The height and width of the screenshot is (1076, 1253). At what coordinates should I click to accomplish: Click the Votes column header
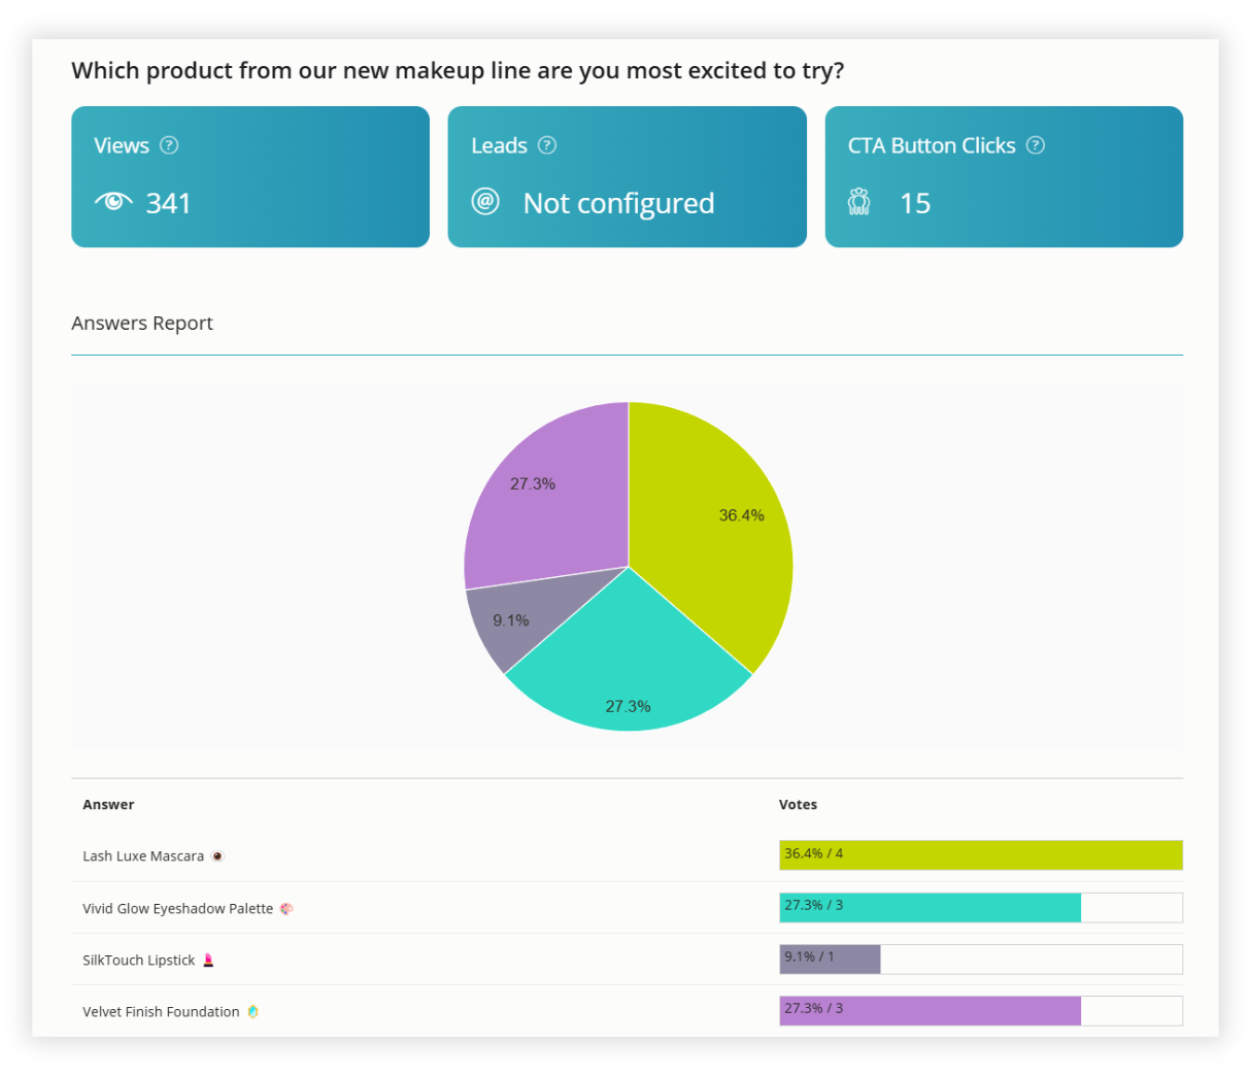click(795, 804)
